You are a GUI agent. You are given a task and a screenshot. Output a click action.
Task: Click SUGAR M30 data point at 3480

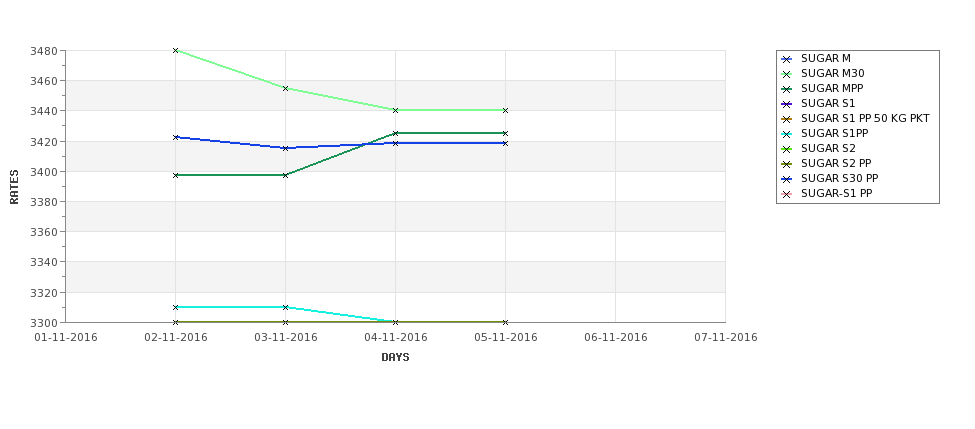coord(175,50)
